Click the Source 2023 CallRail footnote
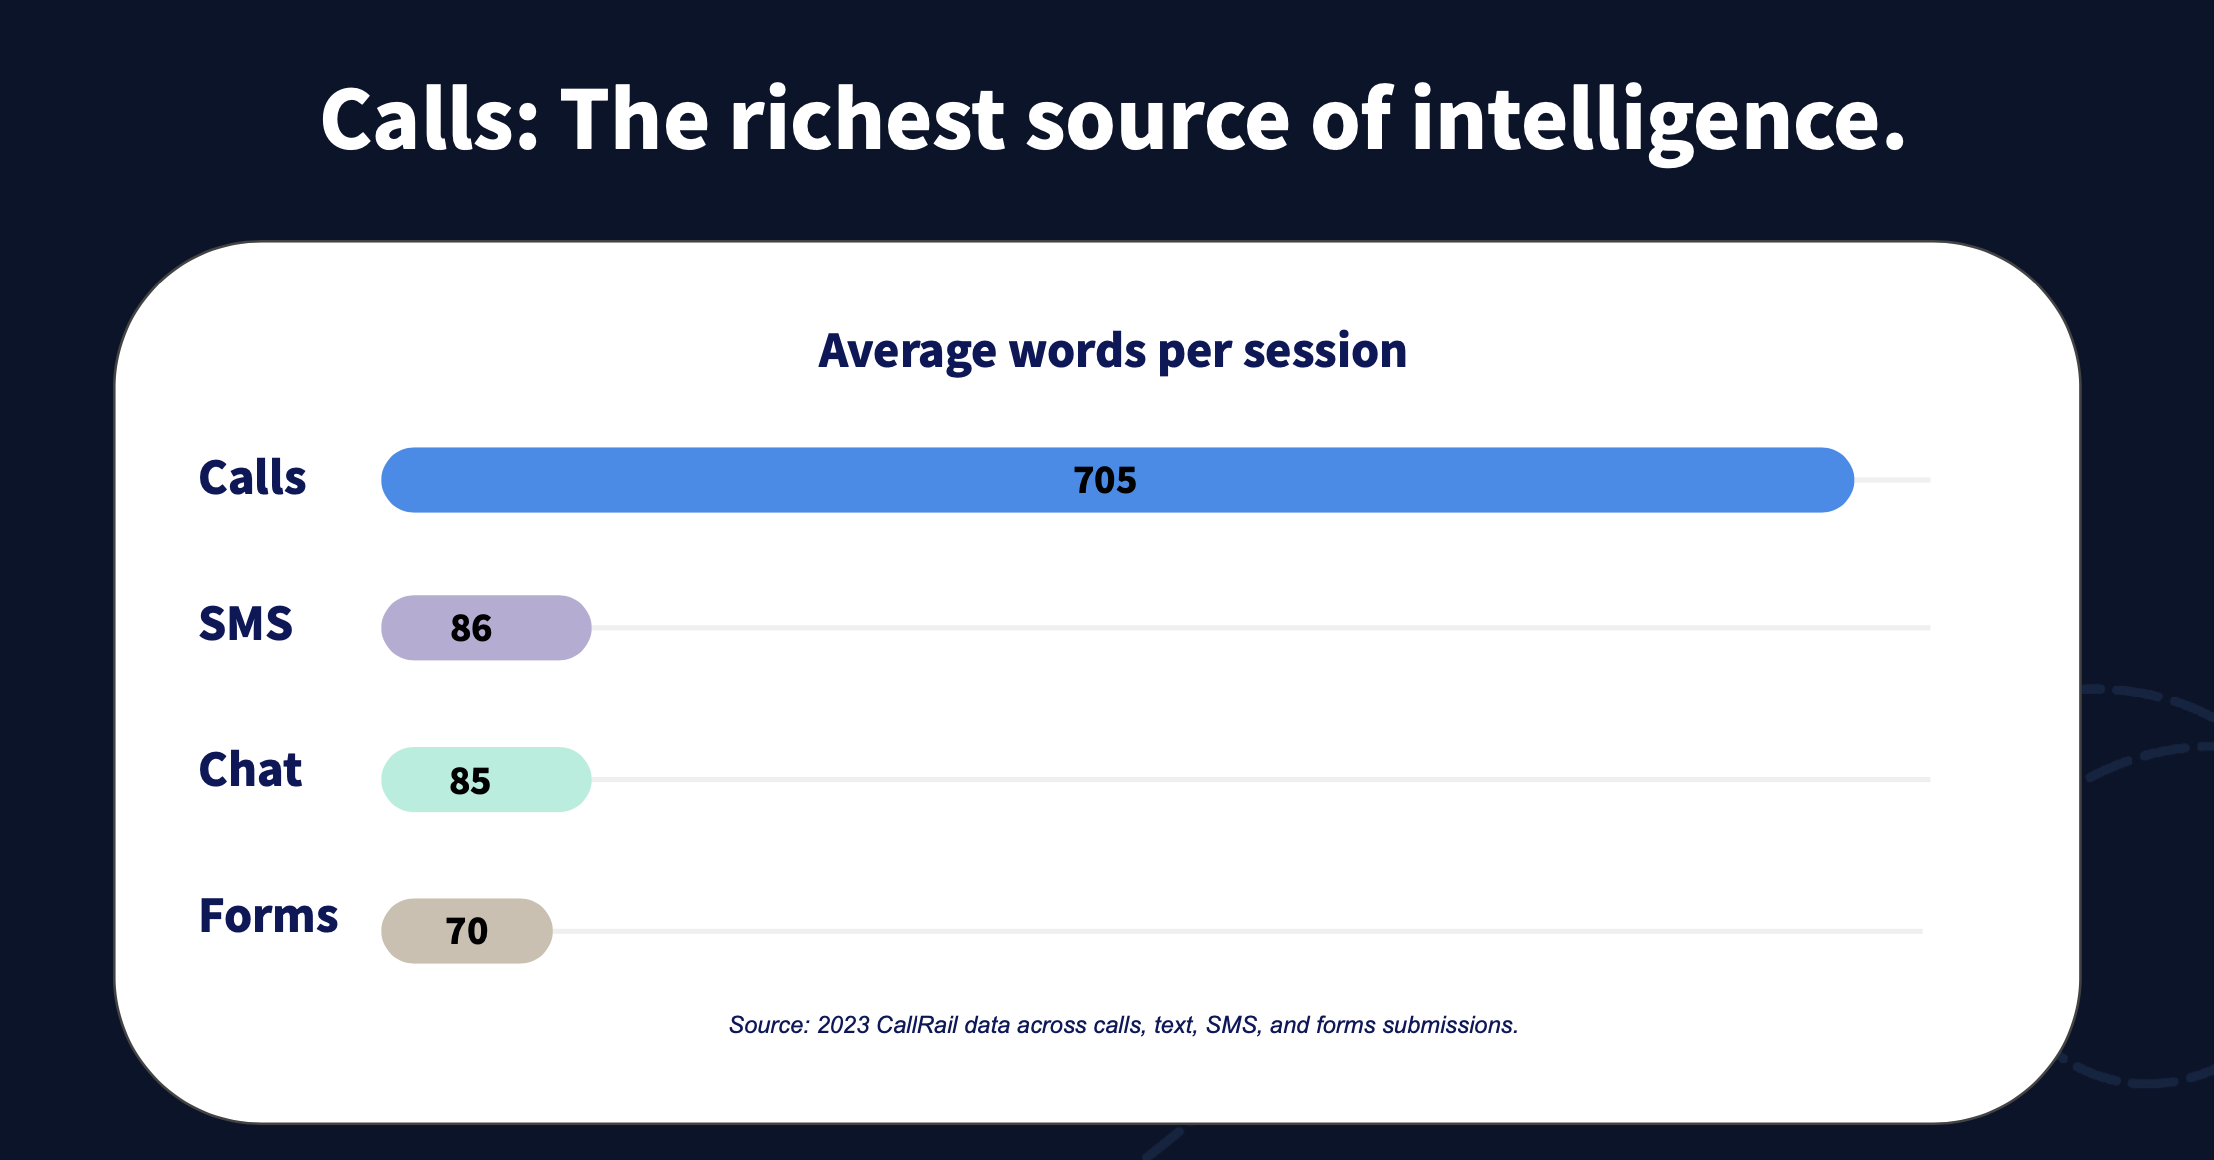2214x1160 pixels. pyautogui.click(x=1123, y=1025)
